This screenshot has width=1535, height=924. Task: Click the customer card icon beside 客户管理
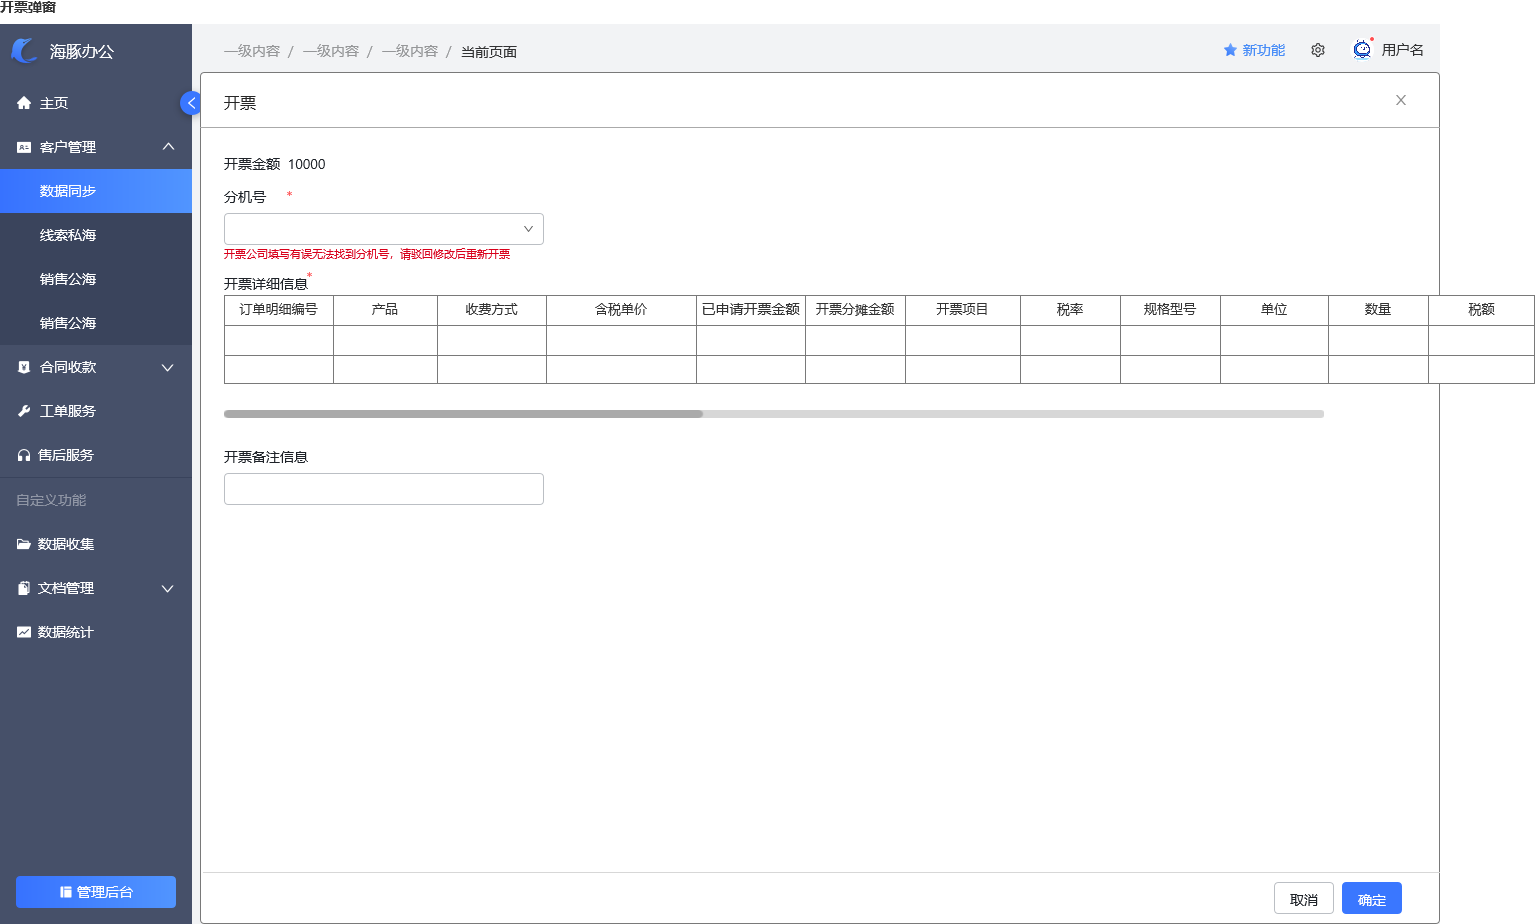tap(24, 147)
